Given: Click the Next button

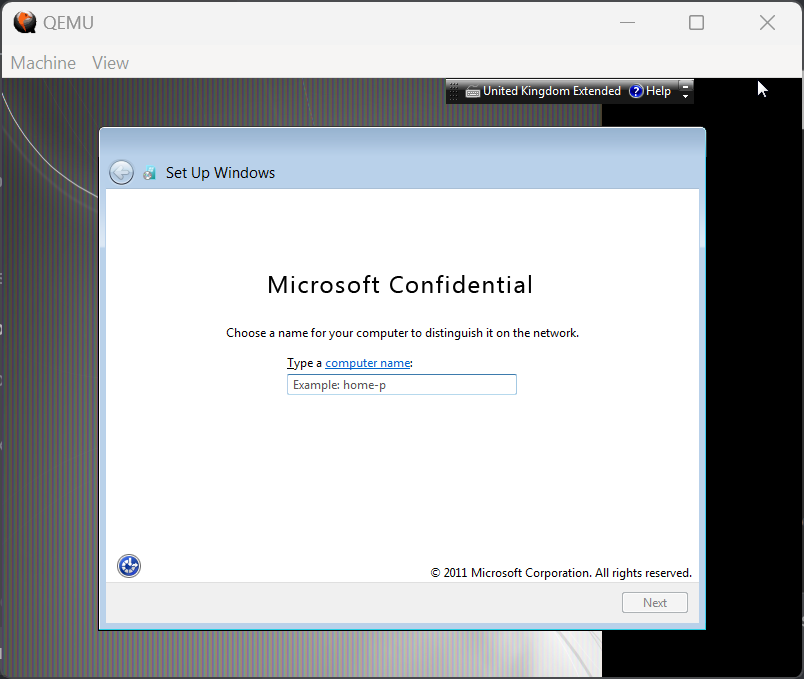Looking at the screenshot, I should coord(654,603).
